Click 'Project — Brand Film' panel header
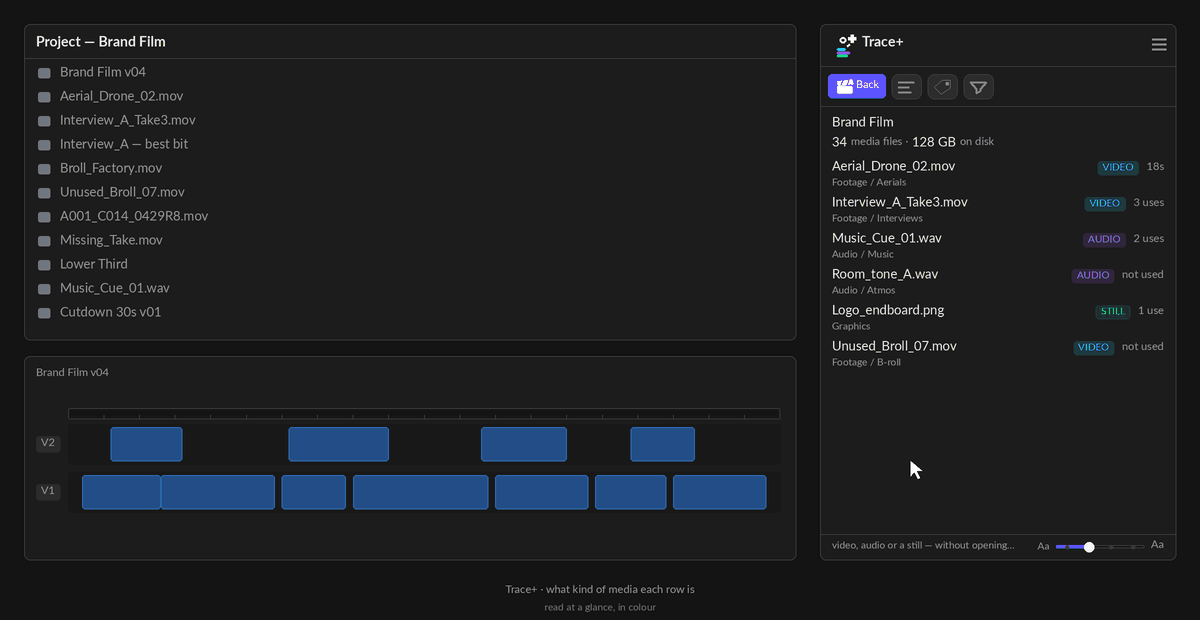This screenshot has width=1200, height=620. coord(101,42)
